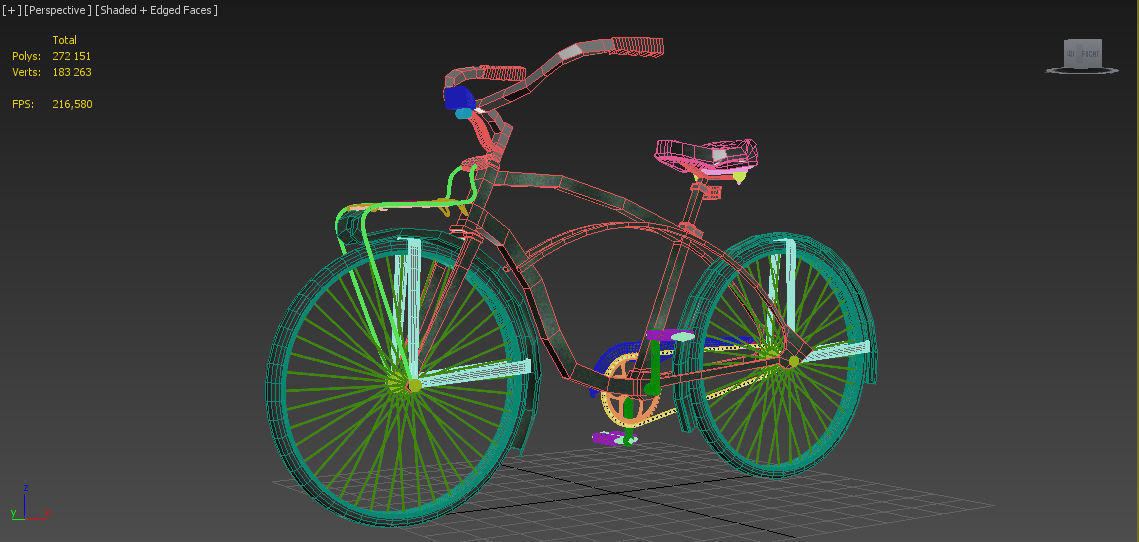Select the bike's white-gray saddle seat
The width and height of the screenshot is (1139, 542).
(x=707, y=155)
